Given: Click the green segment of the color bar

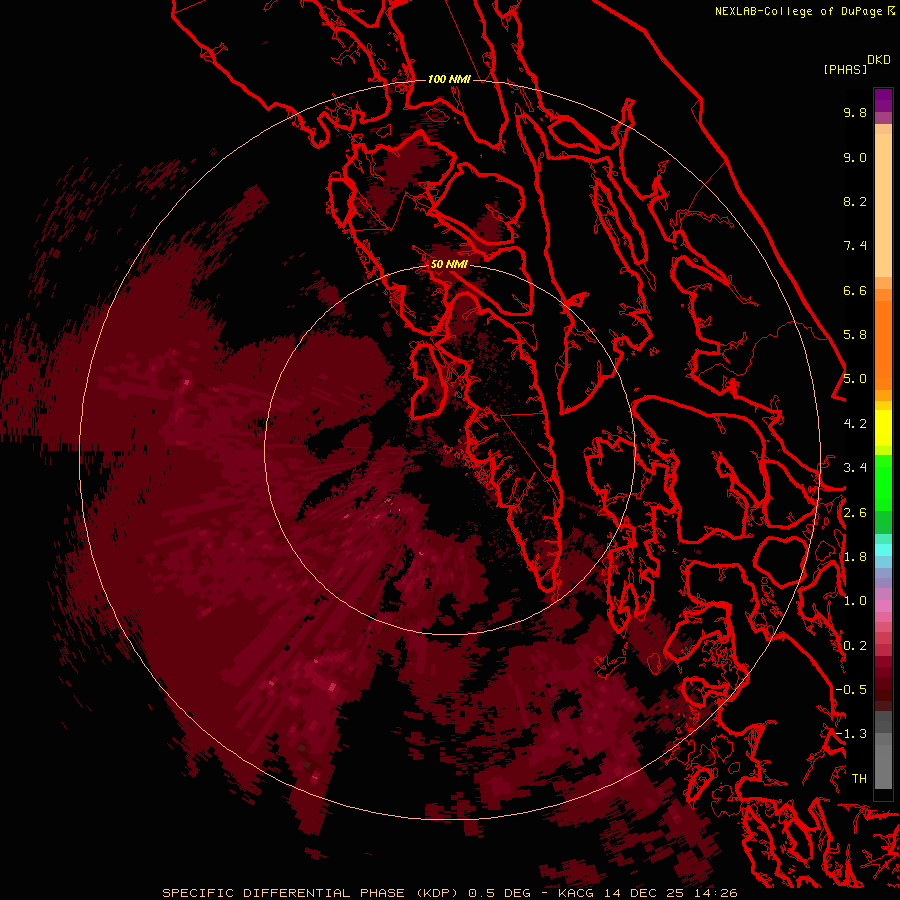Looking at the screenshot, I should click(x=883, y=482).
